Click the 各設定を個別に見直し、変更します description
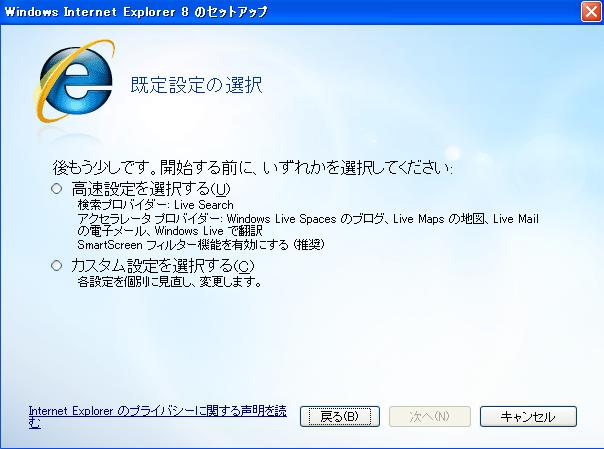 tap(169, 282)
